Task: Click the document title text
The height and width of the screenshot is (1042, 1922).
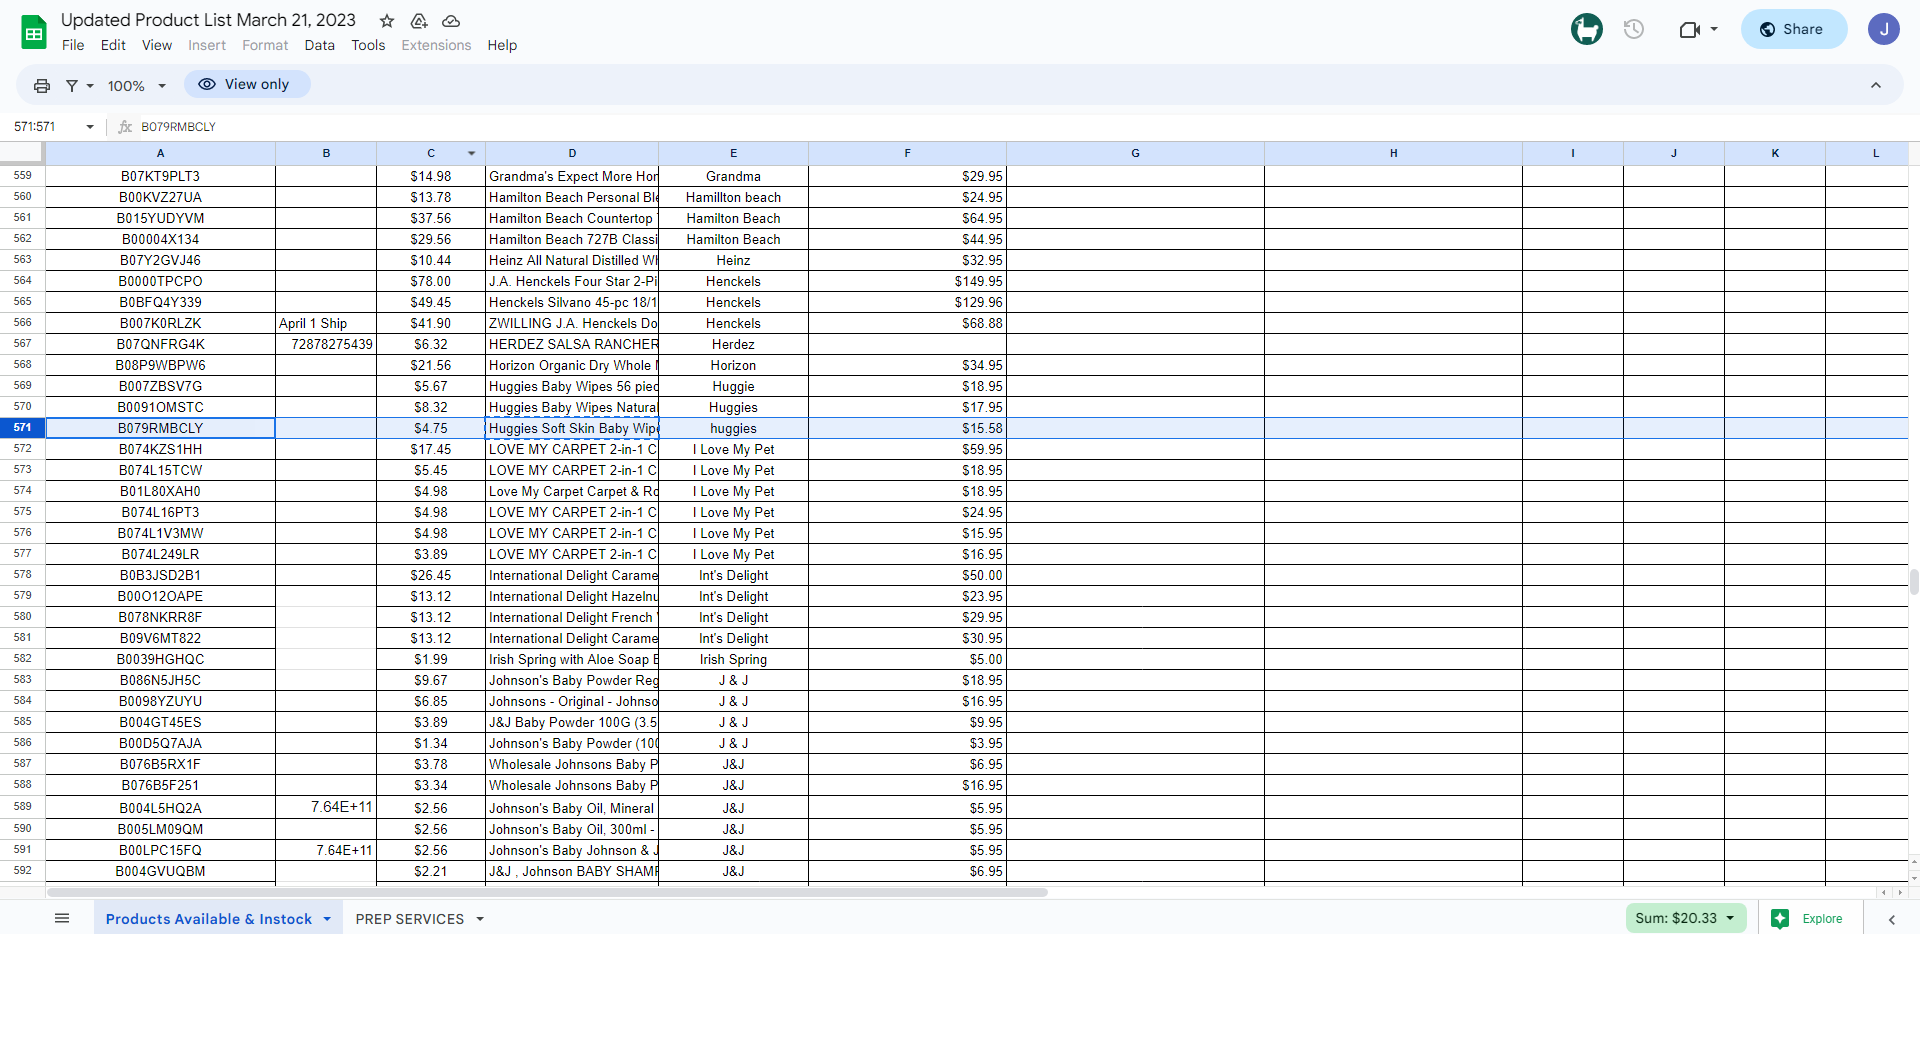Action: tap(208, 20)
